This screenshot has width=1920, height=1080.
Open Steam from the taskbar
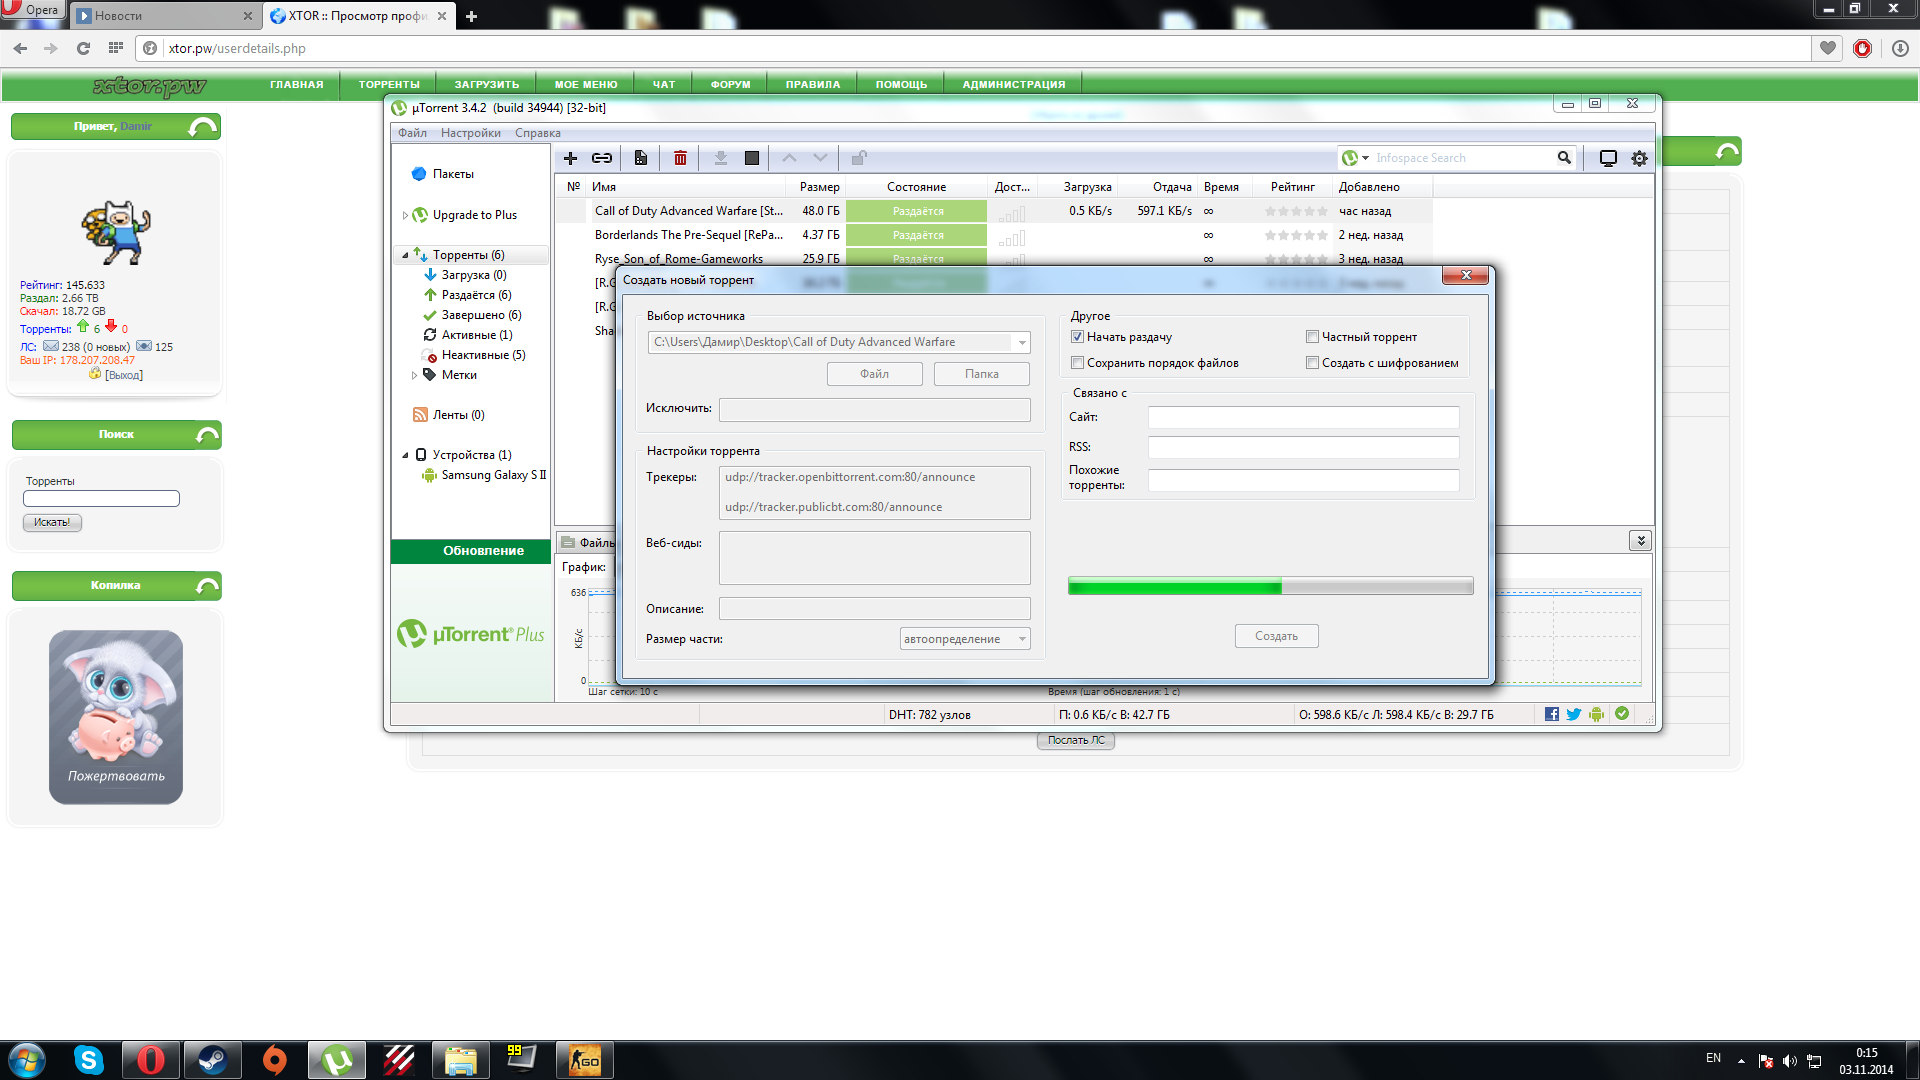coord(212,1060)
